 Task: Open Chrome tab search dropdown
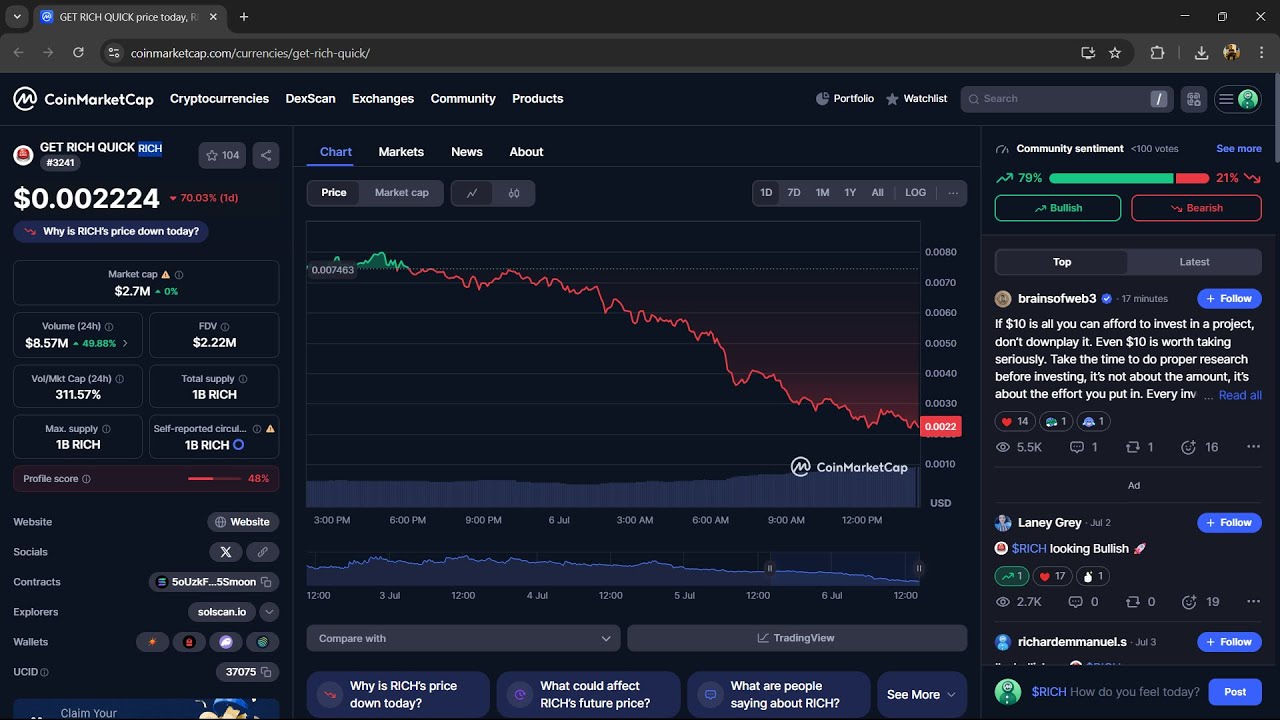[x=17, y=17]
